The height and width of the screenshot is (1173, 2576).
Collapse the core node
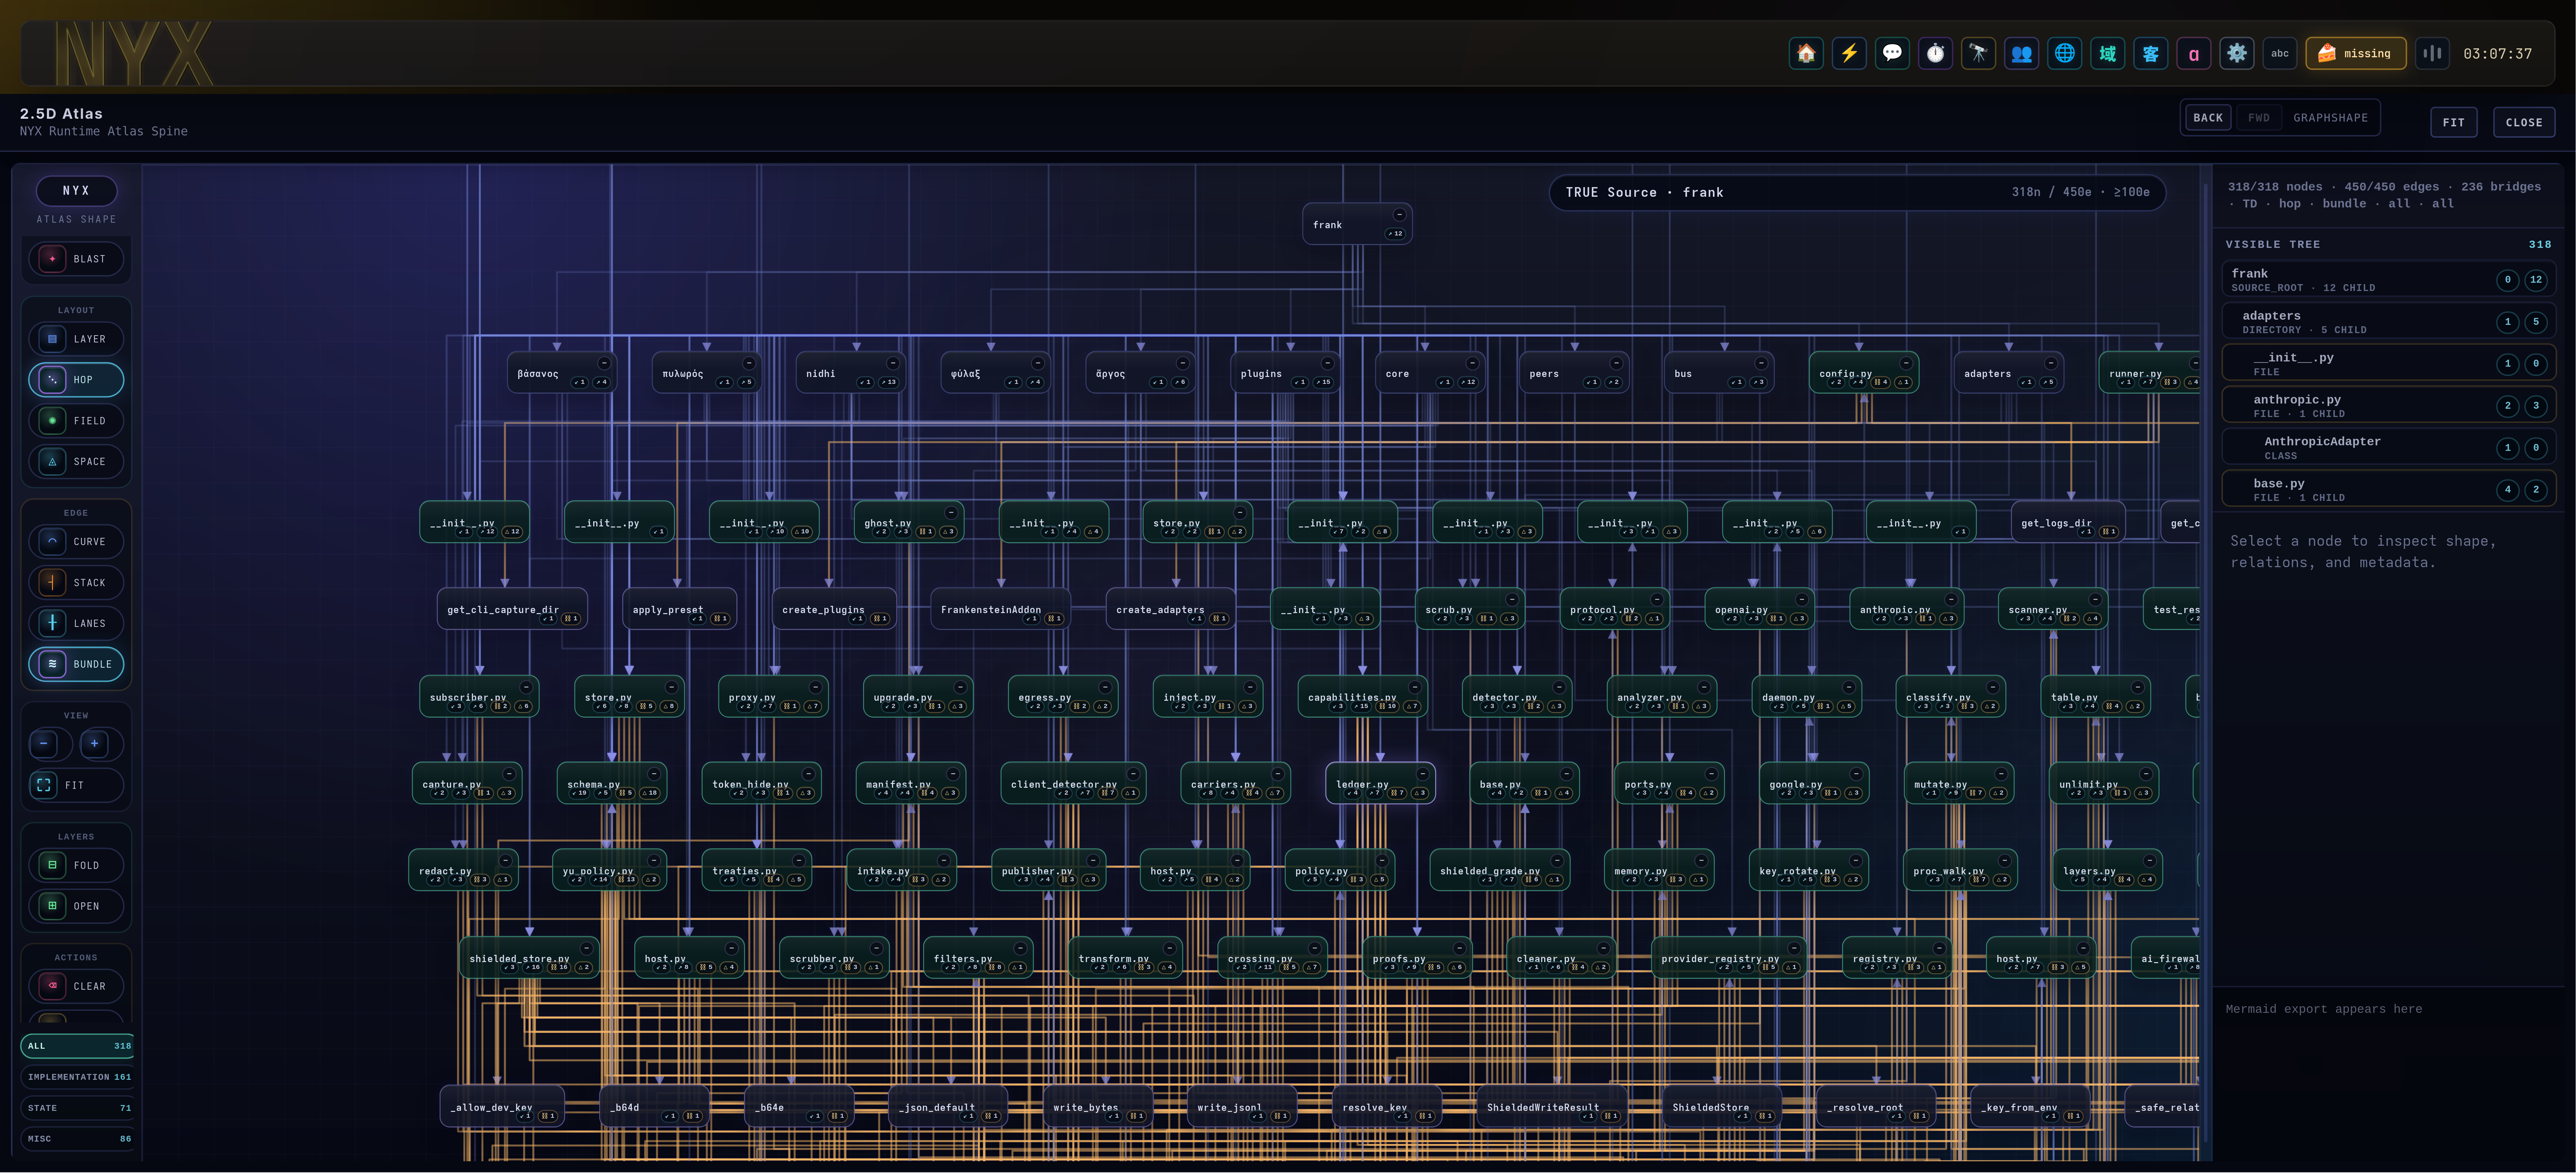(1472, 363)
